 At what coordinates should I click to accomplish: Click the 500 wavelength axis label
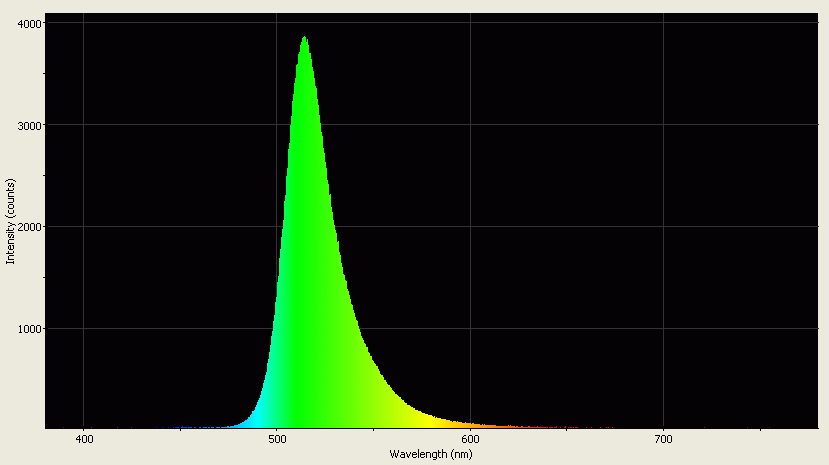click(x=277, y=440)
